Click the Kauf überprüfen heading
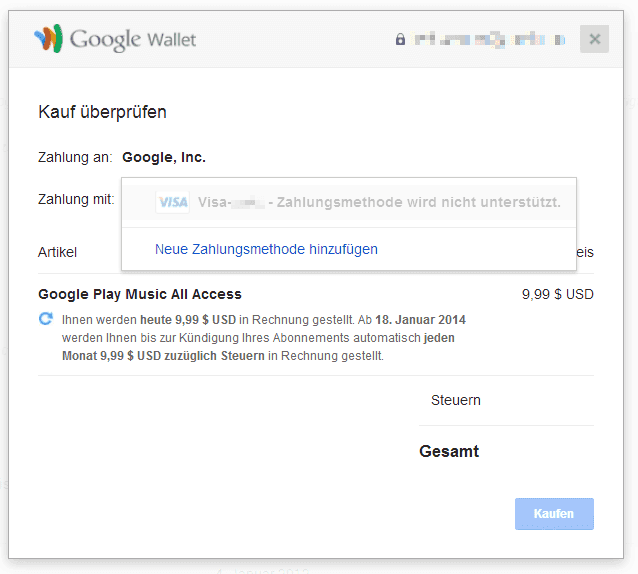This screenshot has height=574, width=638. [103, 112]
